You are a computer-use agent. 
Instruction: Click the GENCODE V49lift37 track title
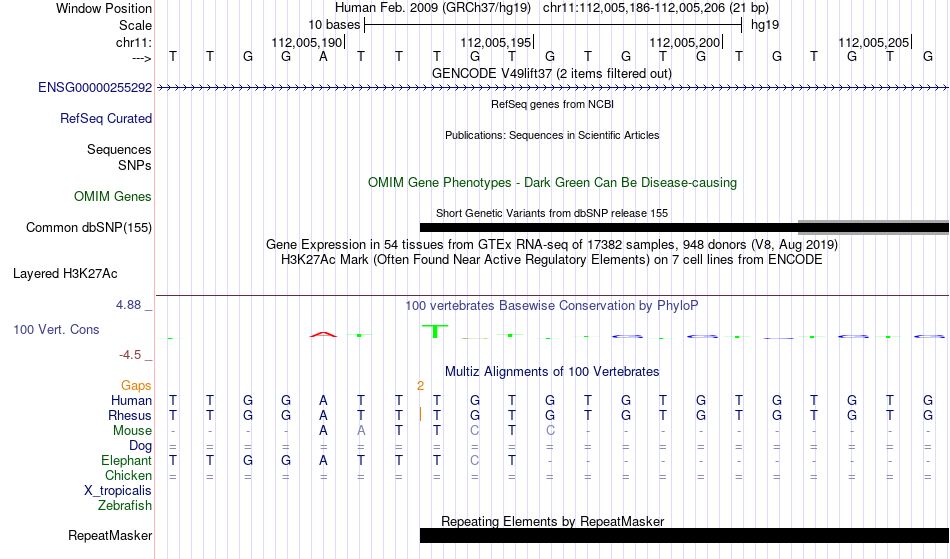551,73
